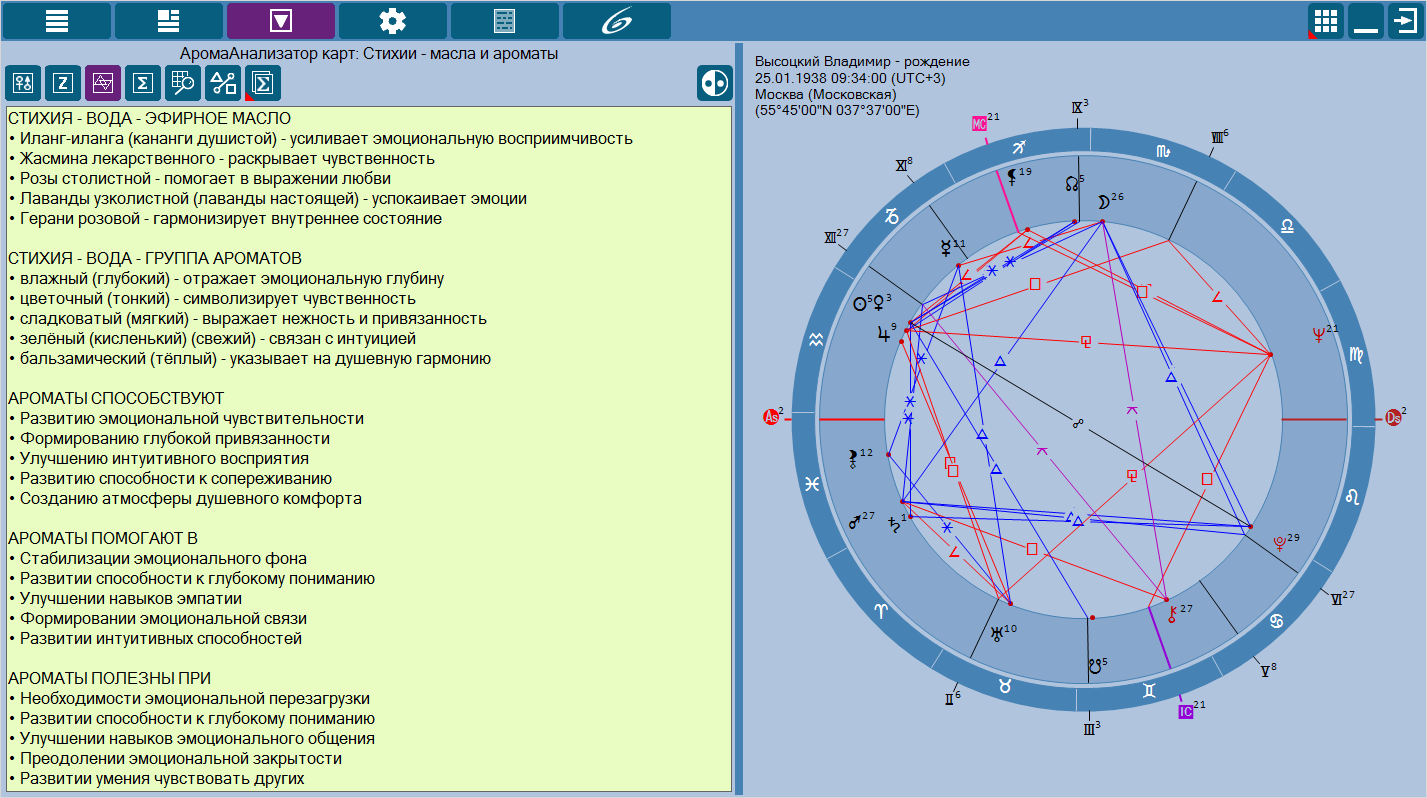Open the gear settings tab
The image size is (1427, 798).
(x=393, y=21)
